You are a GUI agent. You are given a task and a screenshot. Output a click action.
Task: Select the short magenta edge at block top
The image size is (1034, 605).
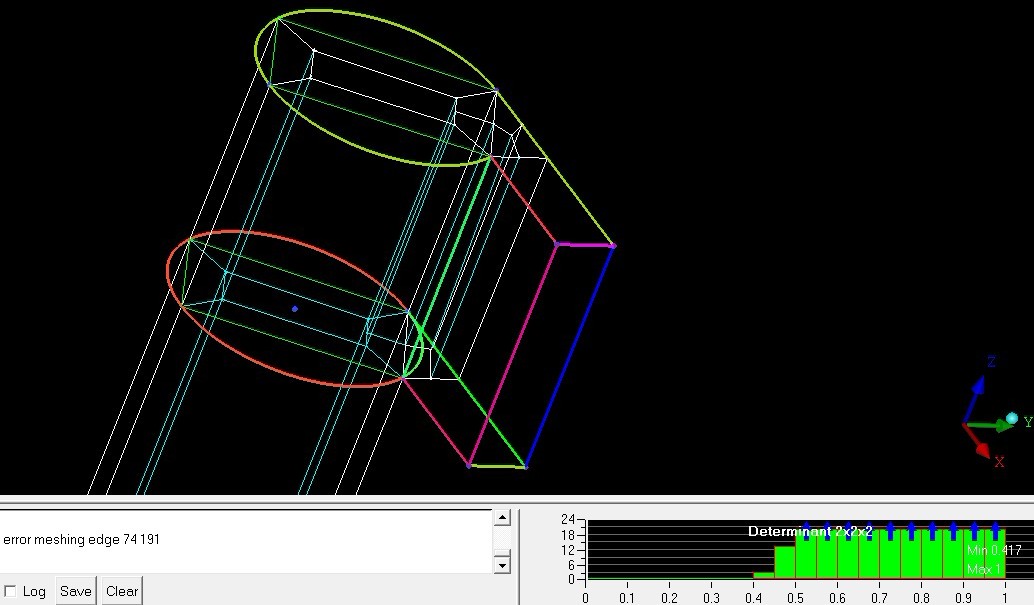pos(585,245)
